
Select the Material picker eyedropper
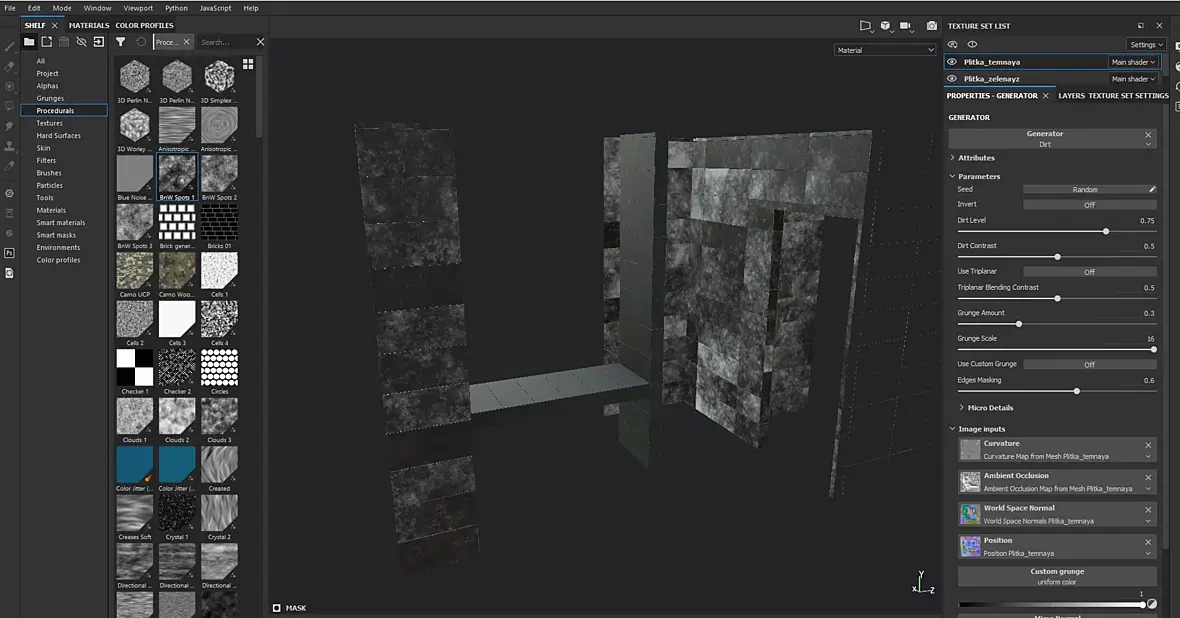tap(9, 166)
